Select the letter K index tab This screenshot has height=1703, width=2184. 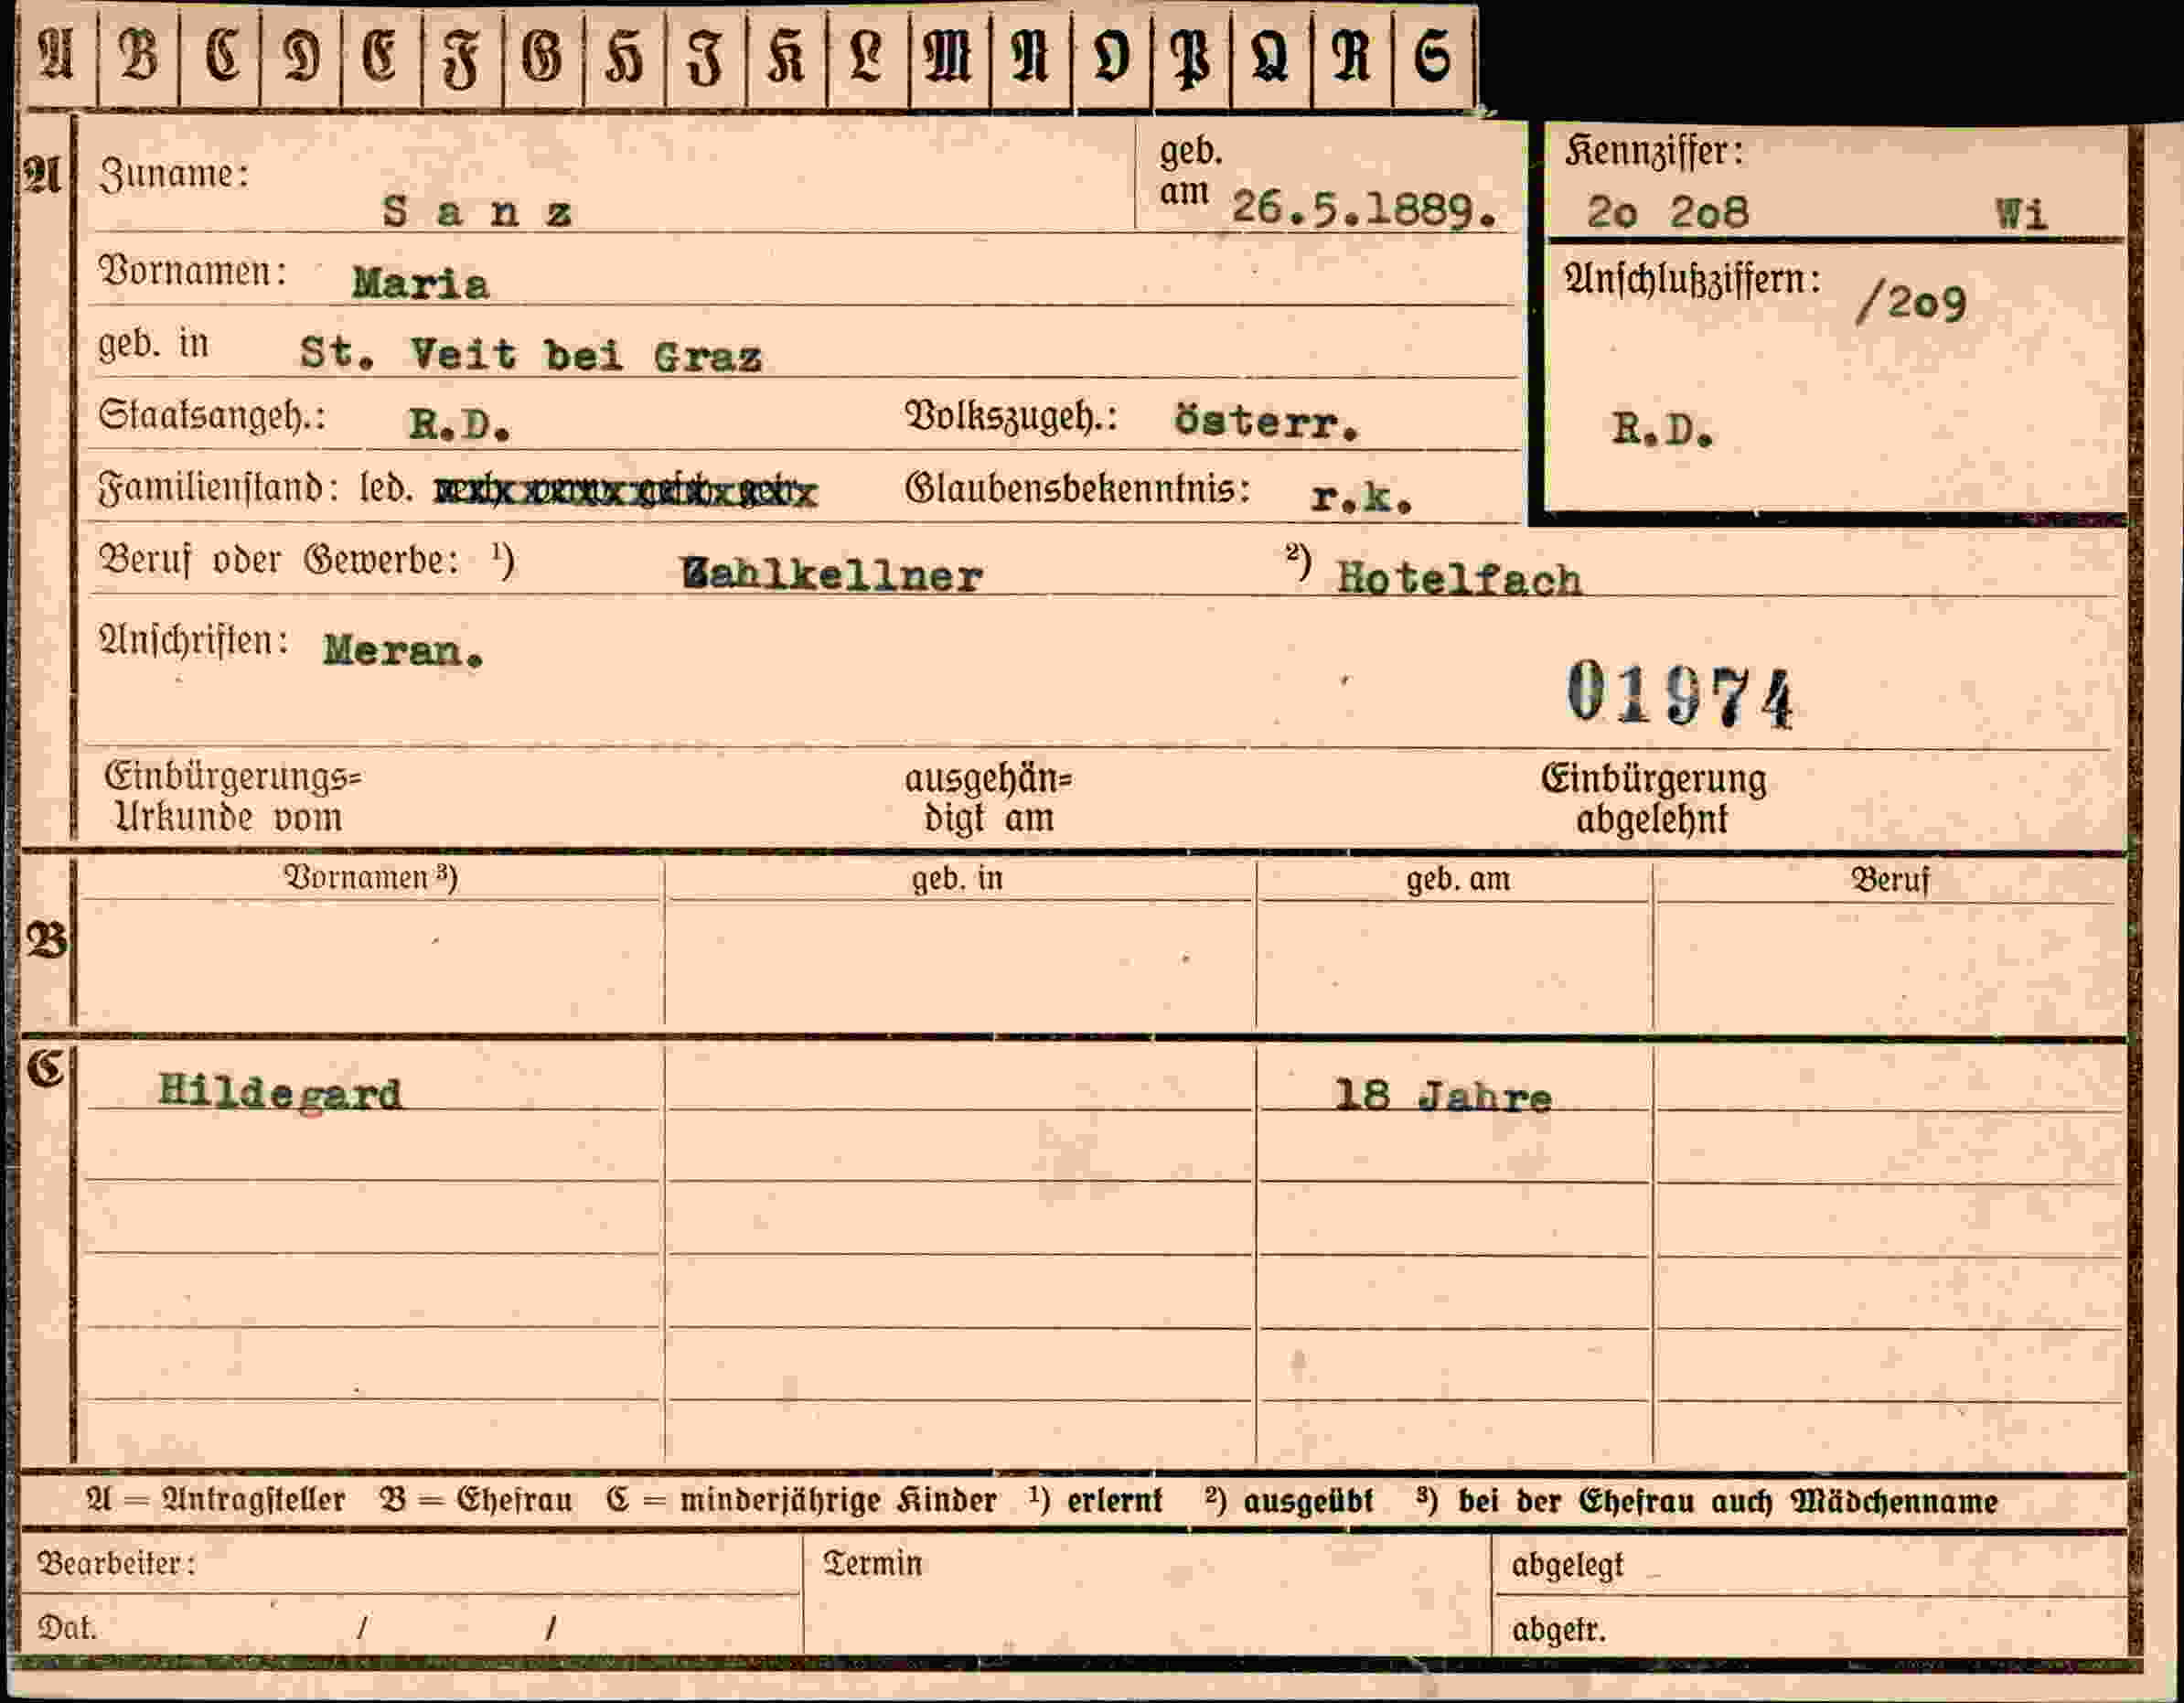point(787,55)
